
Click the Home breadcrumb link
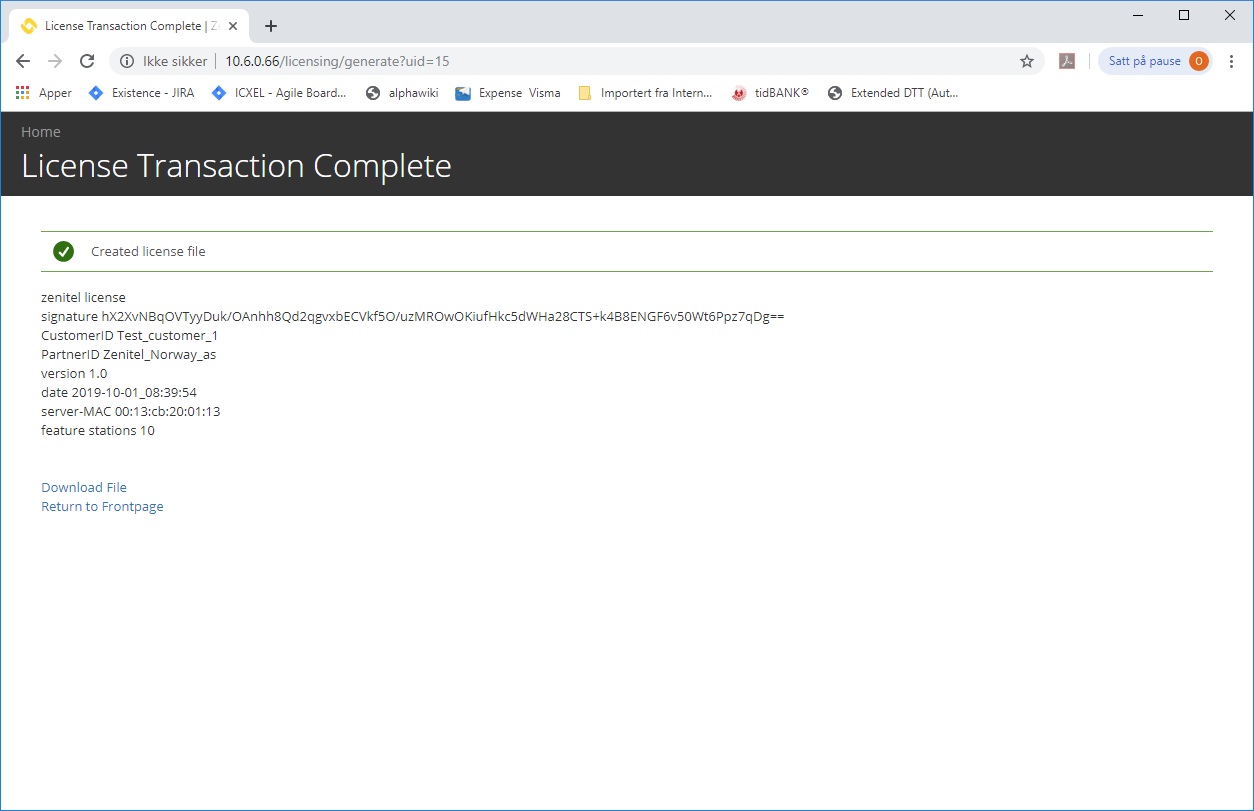pyautogui.click(x=41, y=132)
